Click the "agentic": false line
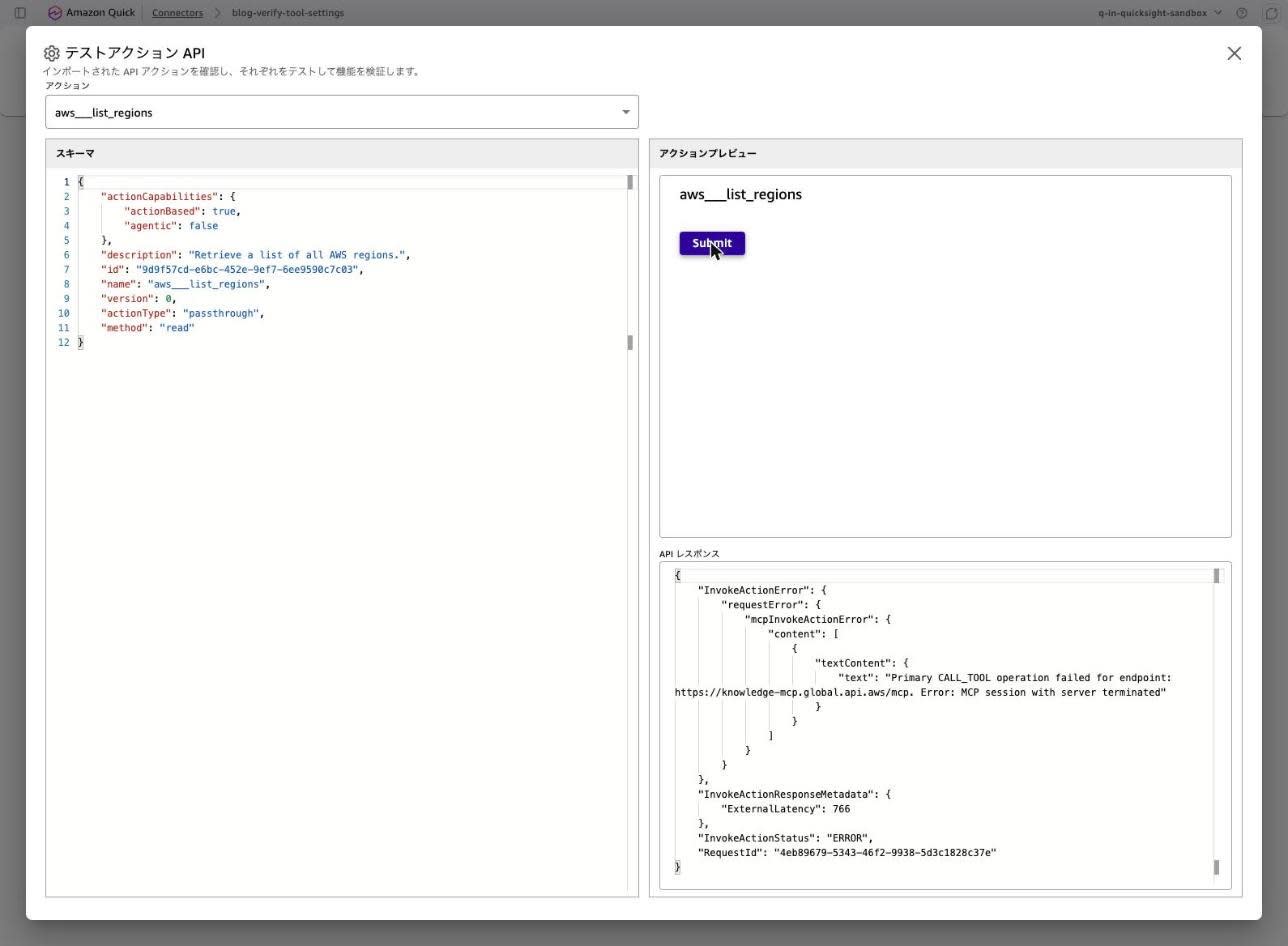1288x946 pixels. (171, 226)
